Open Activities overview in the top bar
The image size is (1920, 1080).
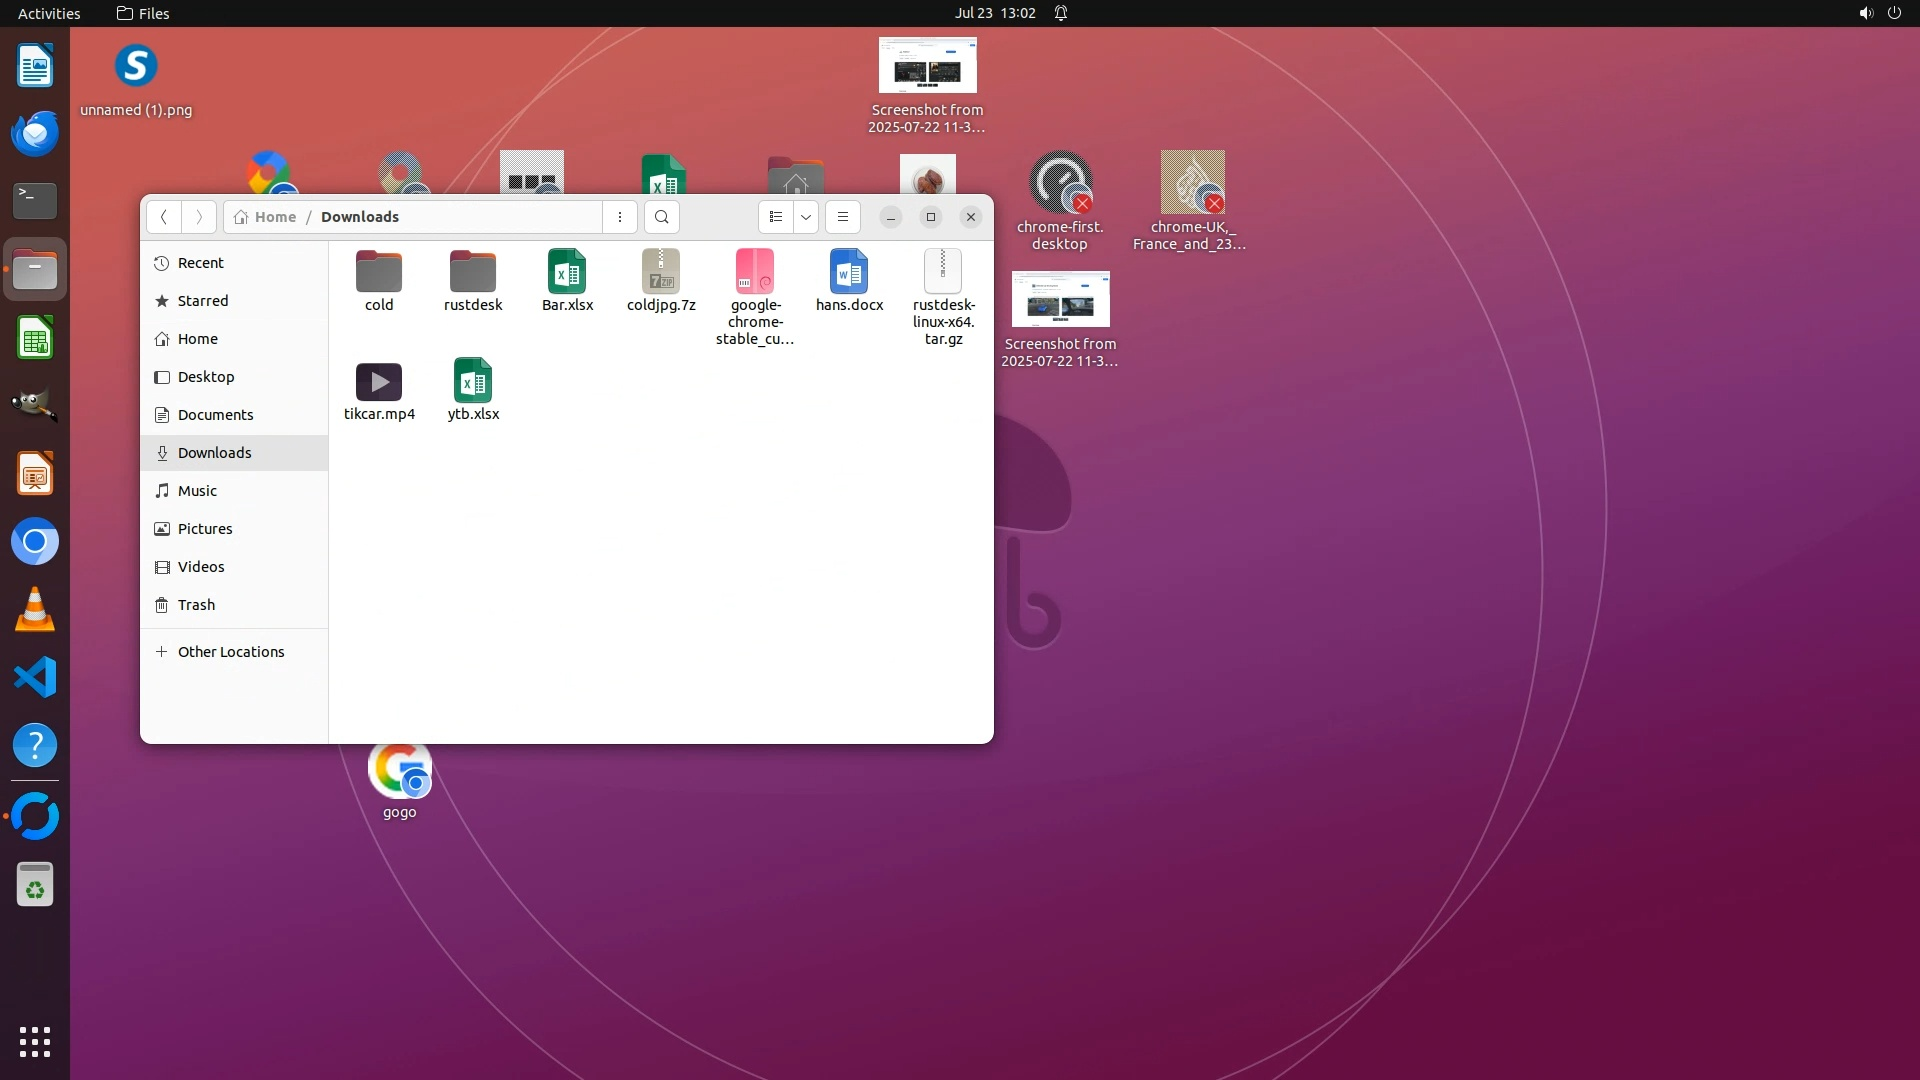[x=49, y=13]
